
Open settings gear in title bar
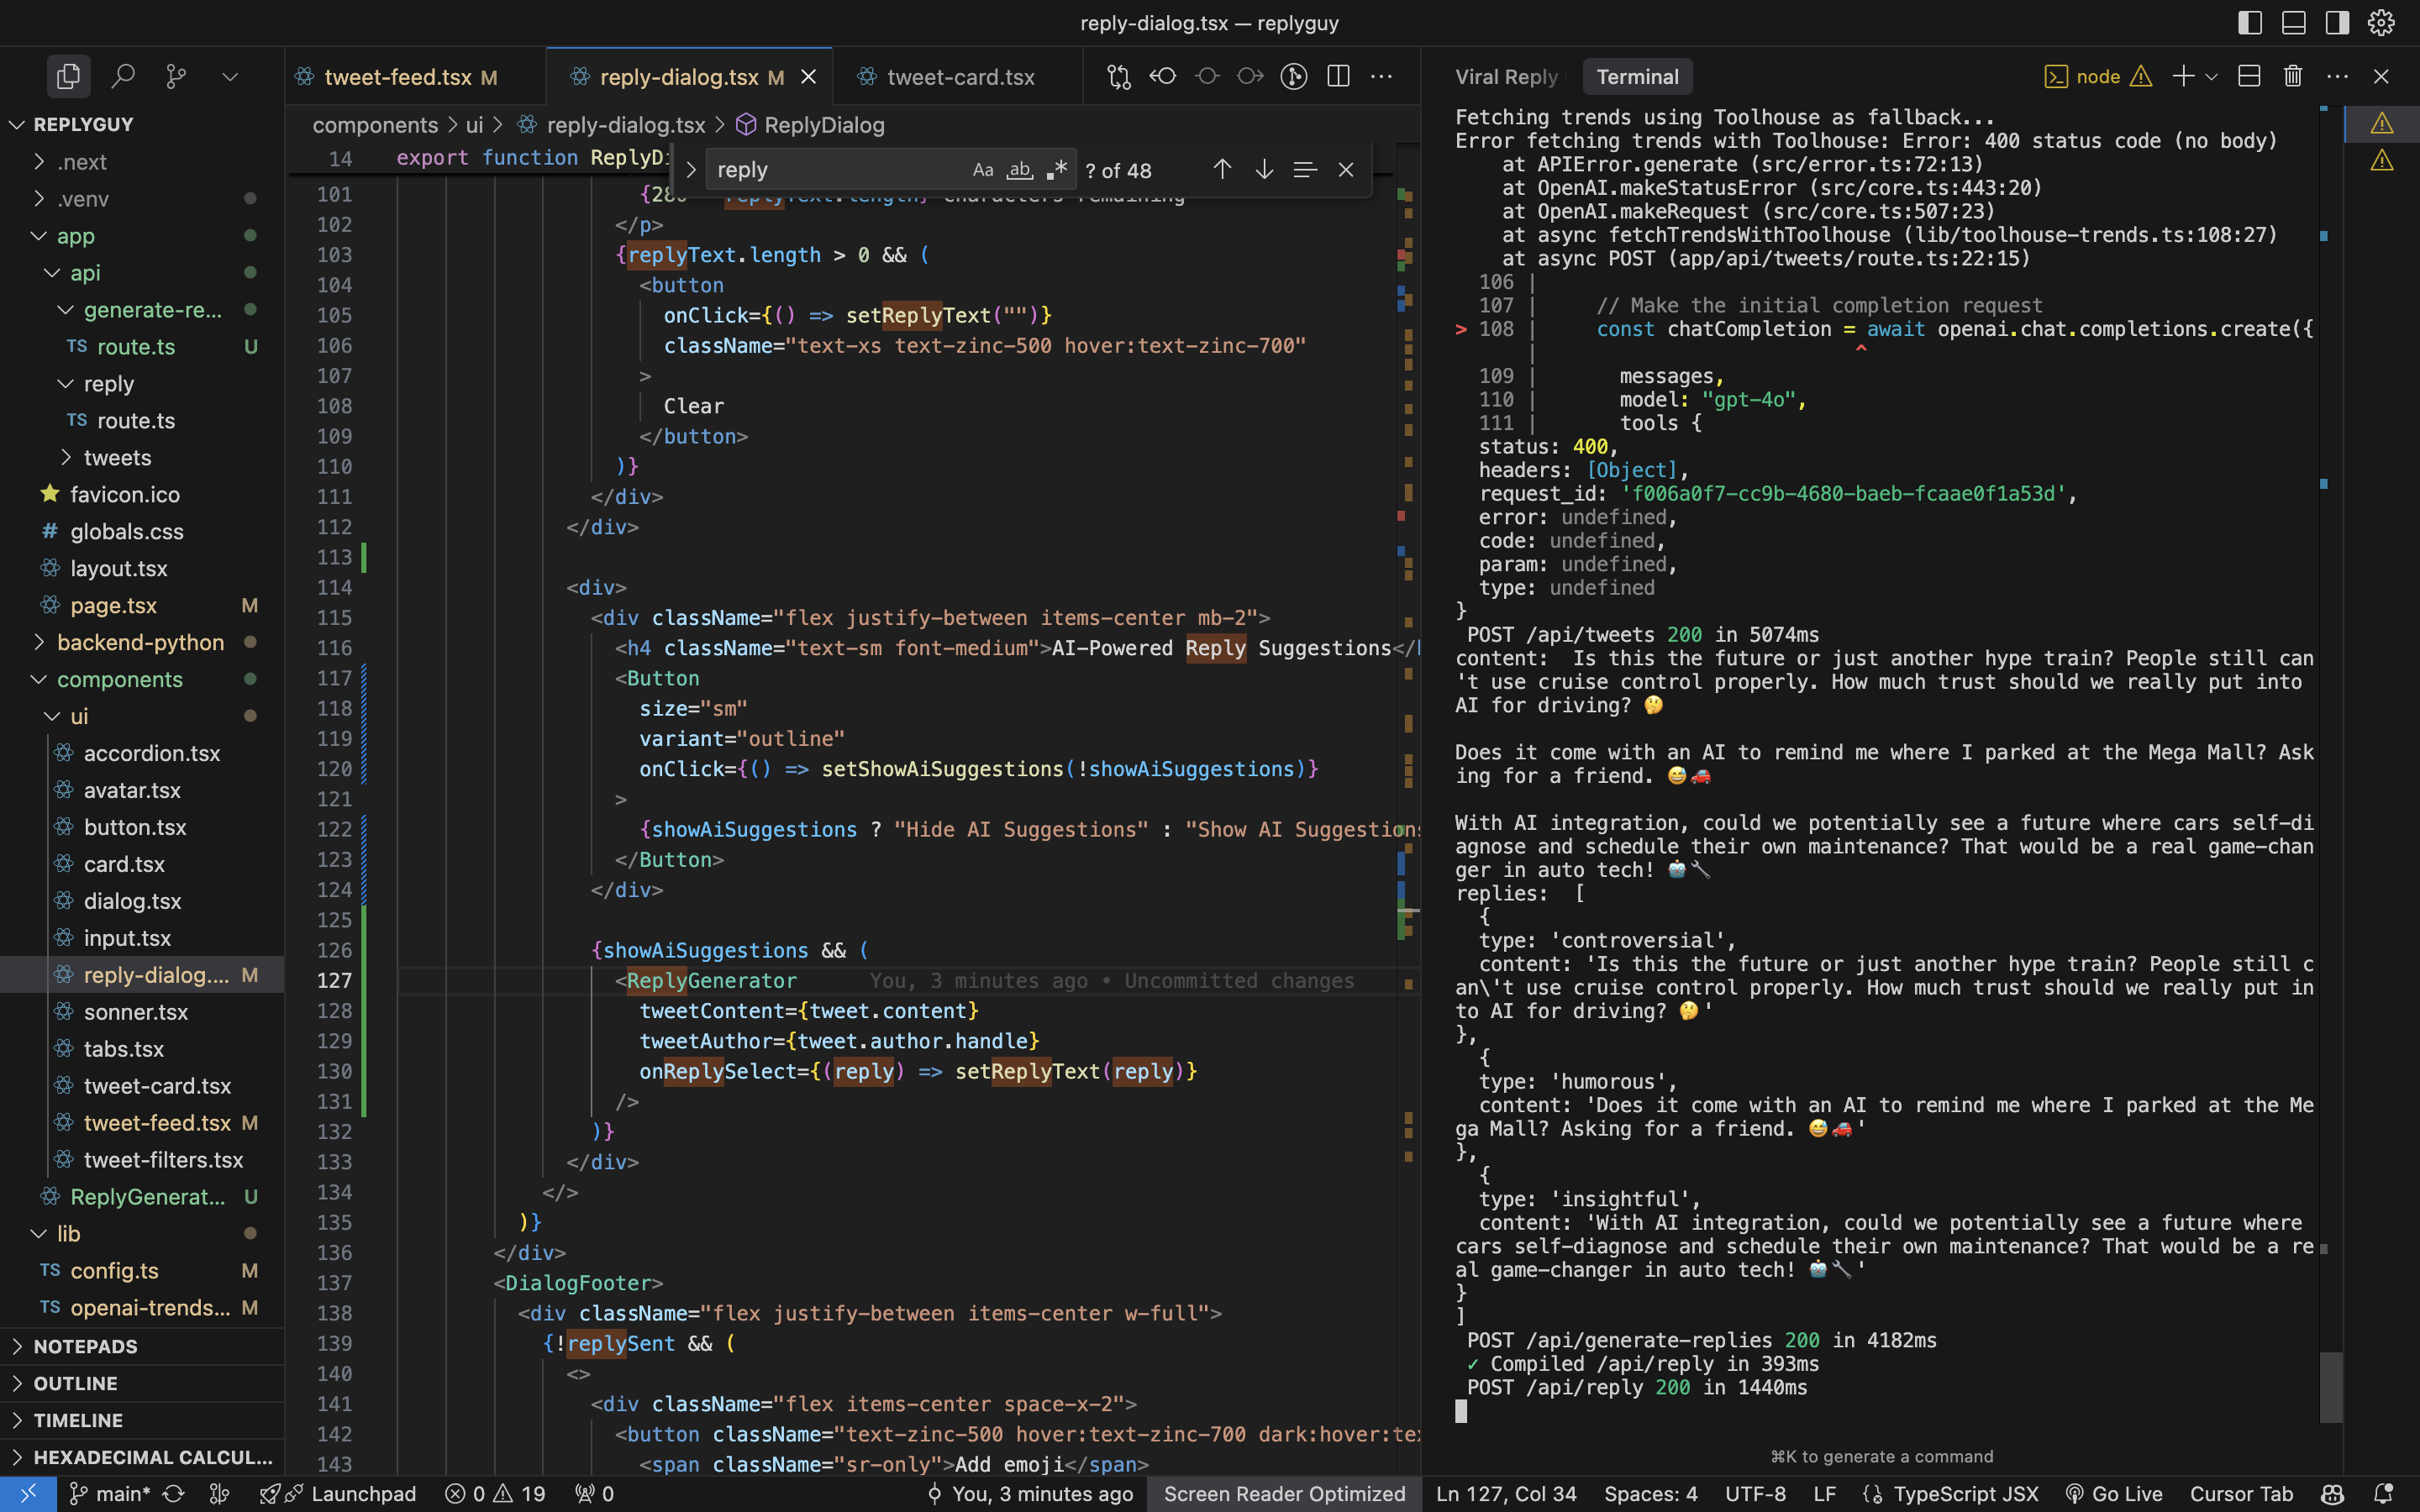point(2381,22)
